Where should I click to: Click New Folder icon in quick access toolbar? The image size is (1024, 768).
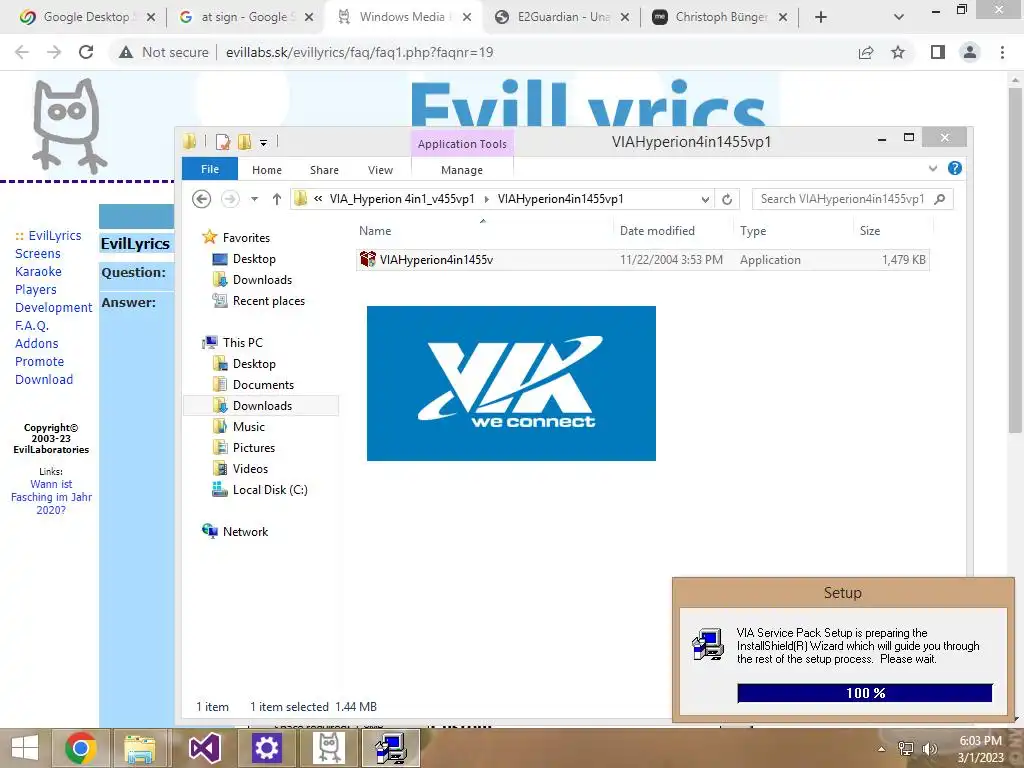[245, 142]
